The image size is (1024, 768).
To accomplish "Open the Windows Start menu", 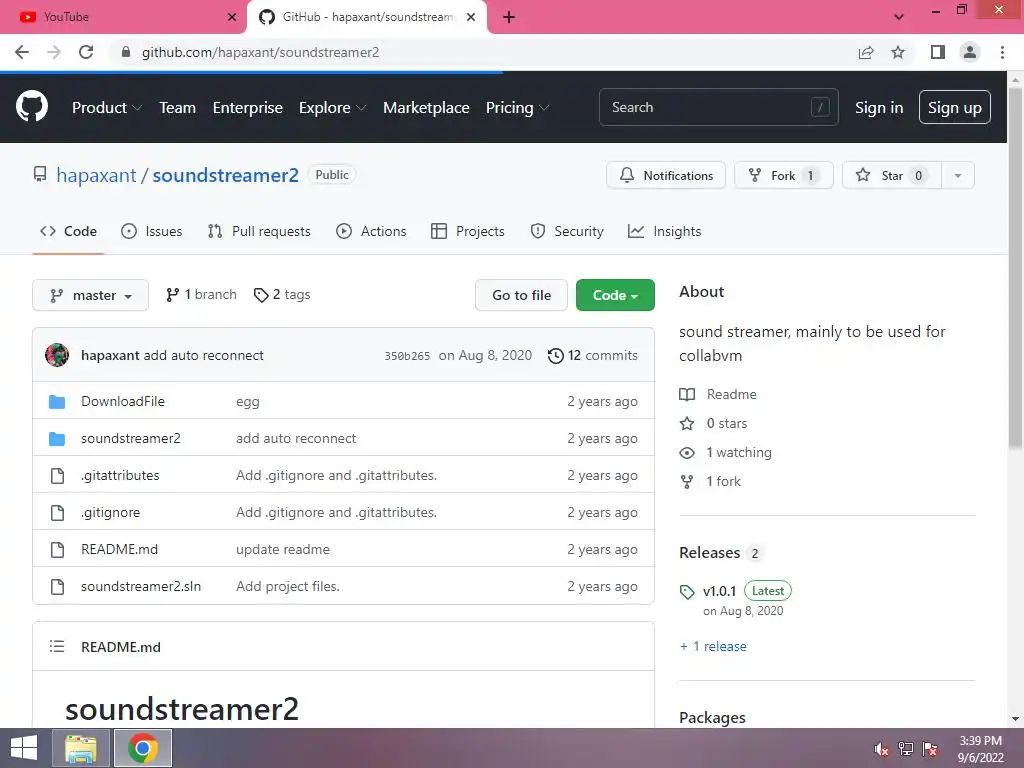I will pyautogui.click(x=24, y=748).
